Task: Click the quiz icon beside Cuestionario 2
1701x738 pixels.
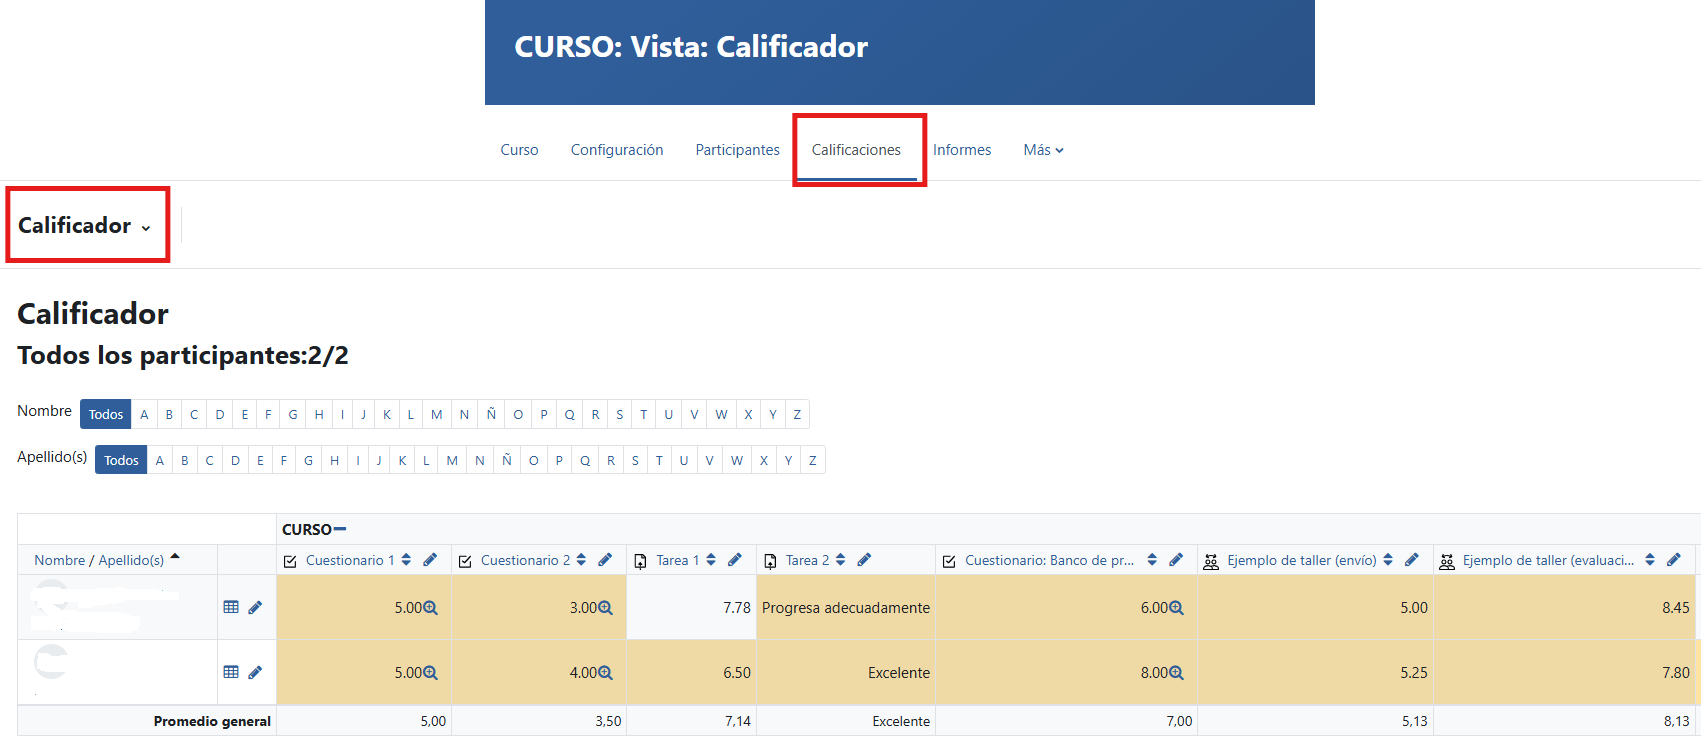Action: click(465, 561)
